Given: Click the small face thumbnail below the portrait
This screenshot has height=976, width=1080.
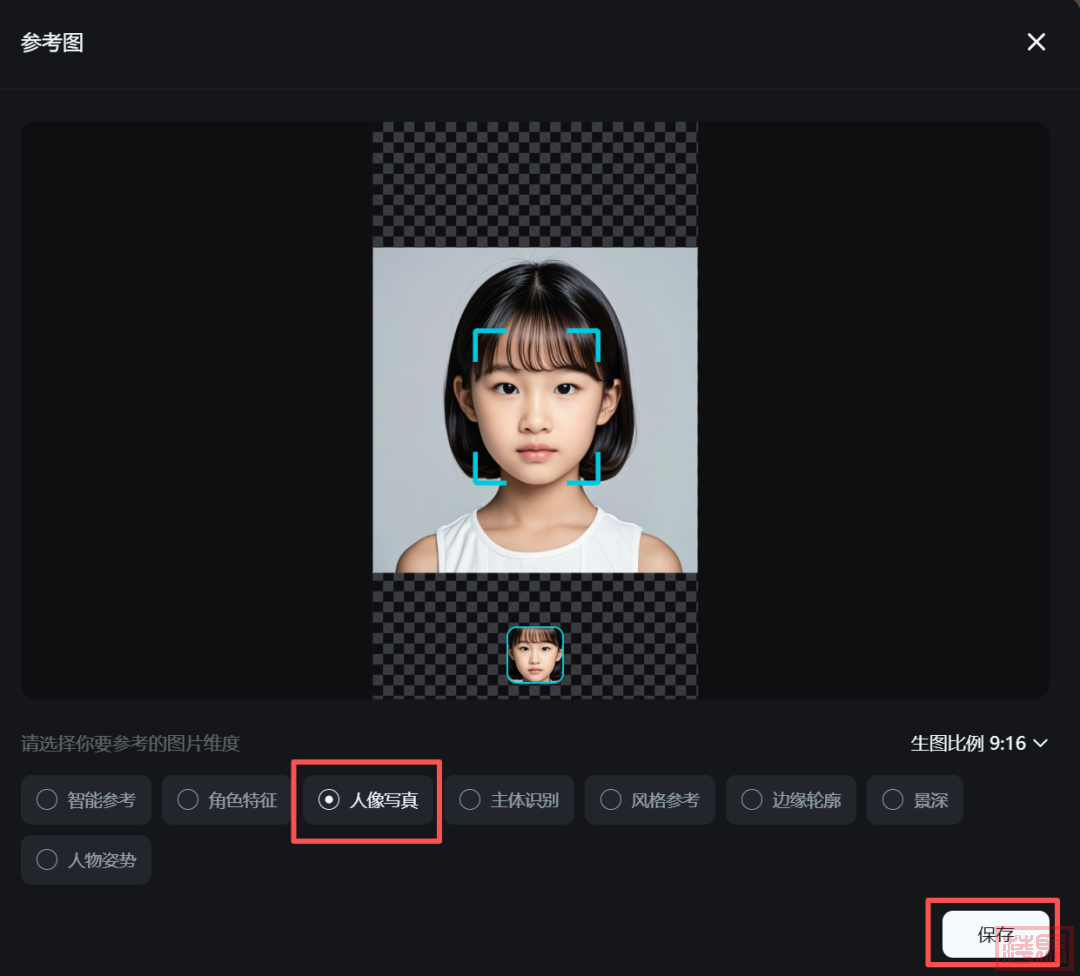Looking at the screenshot, I should click(535, 655).
